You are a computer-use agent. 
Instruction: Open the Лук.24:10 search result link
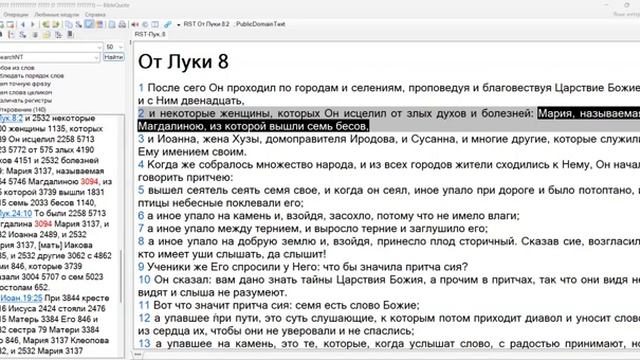click(x=16, y=213)
